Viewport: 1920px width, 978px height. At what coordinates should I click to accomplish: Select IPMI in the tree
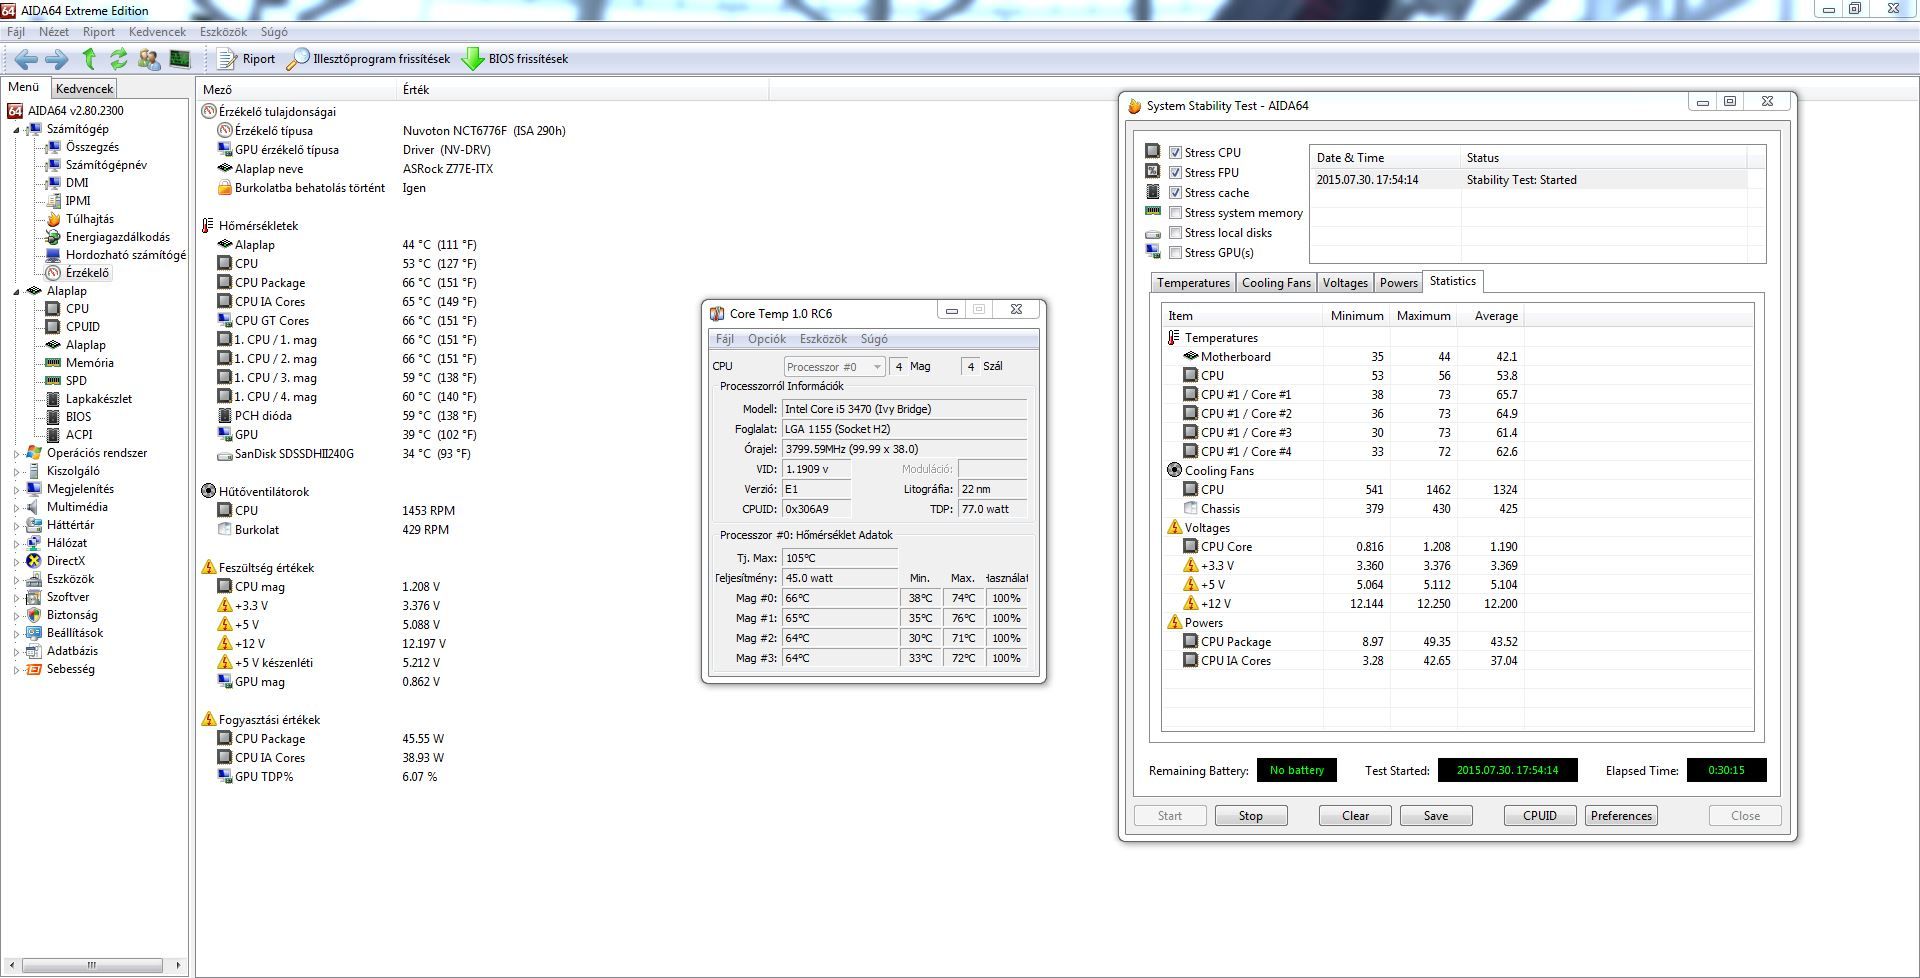point(78,201)
